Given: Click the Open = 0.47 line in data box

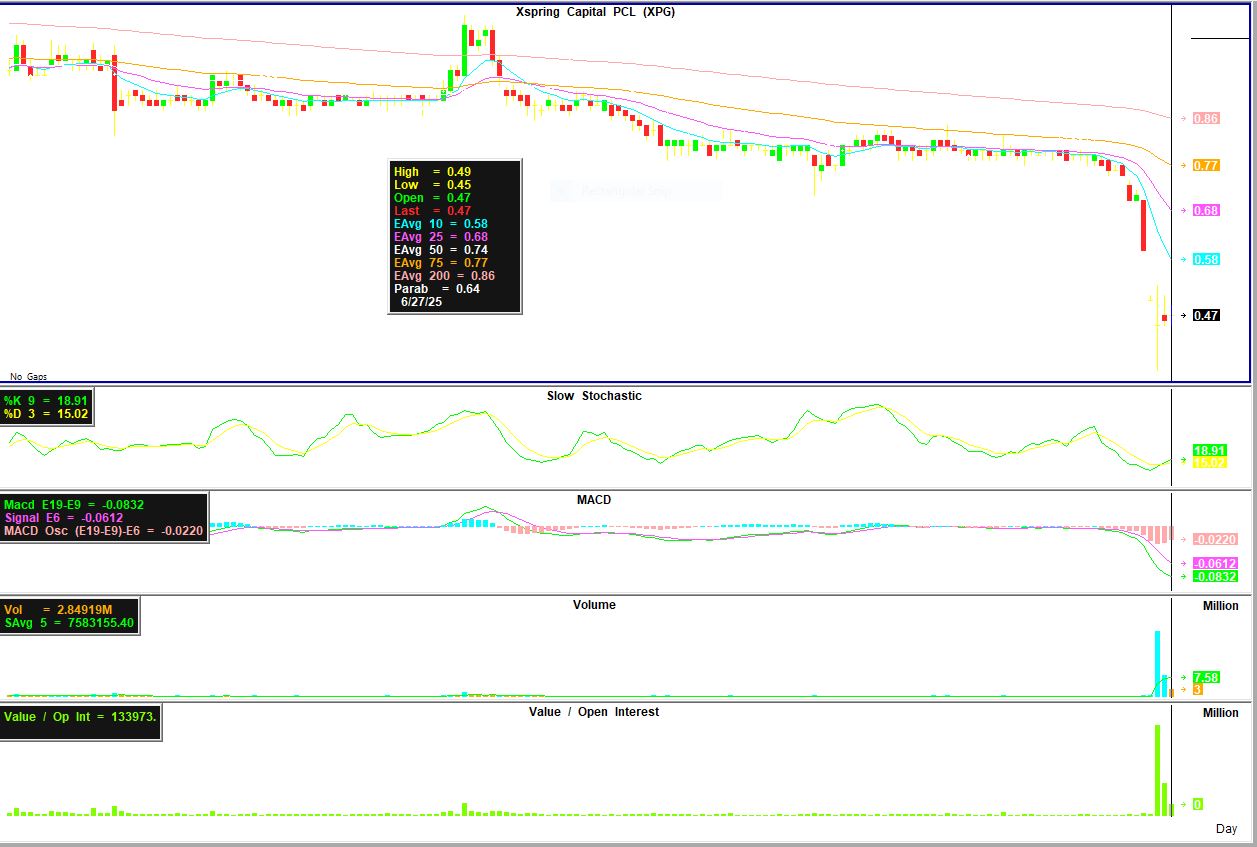Looking at the screenshot, I should pyautogui.click(x=432, y=198).
